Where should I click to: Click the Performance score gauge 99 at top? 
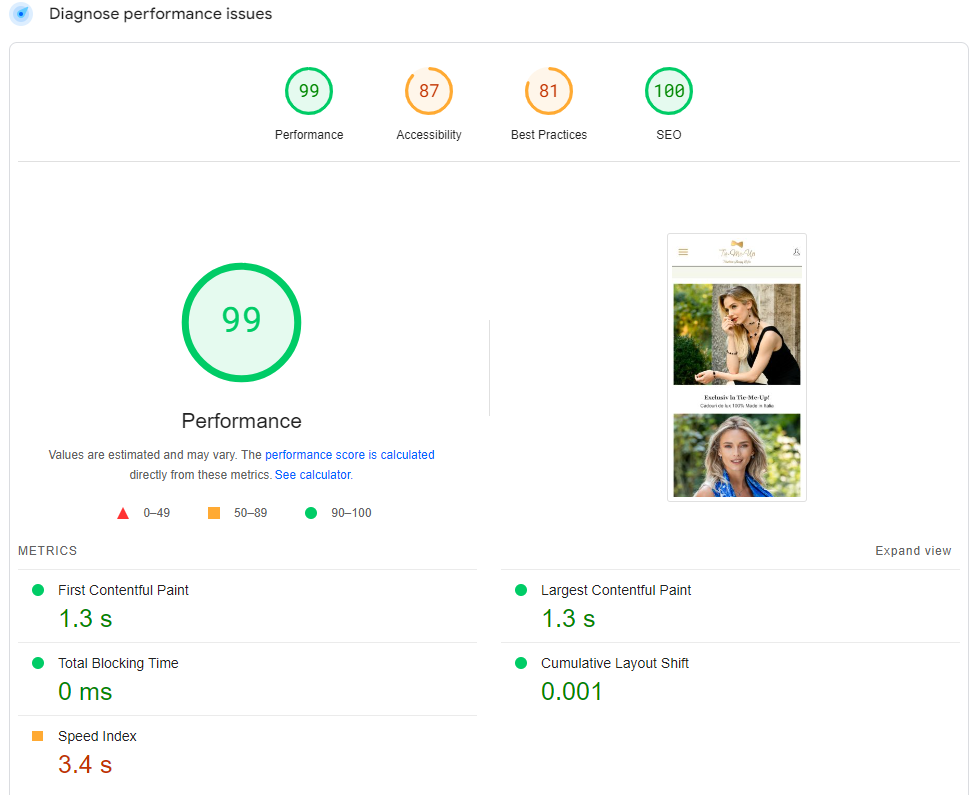(309, 91)
